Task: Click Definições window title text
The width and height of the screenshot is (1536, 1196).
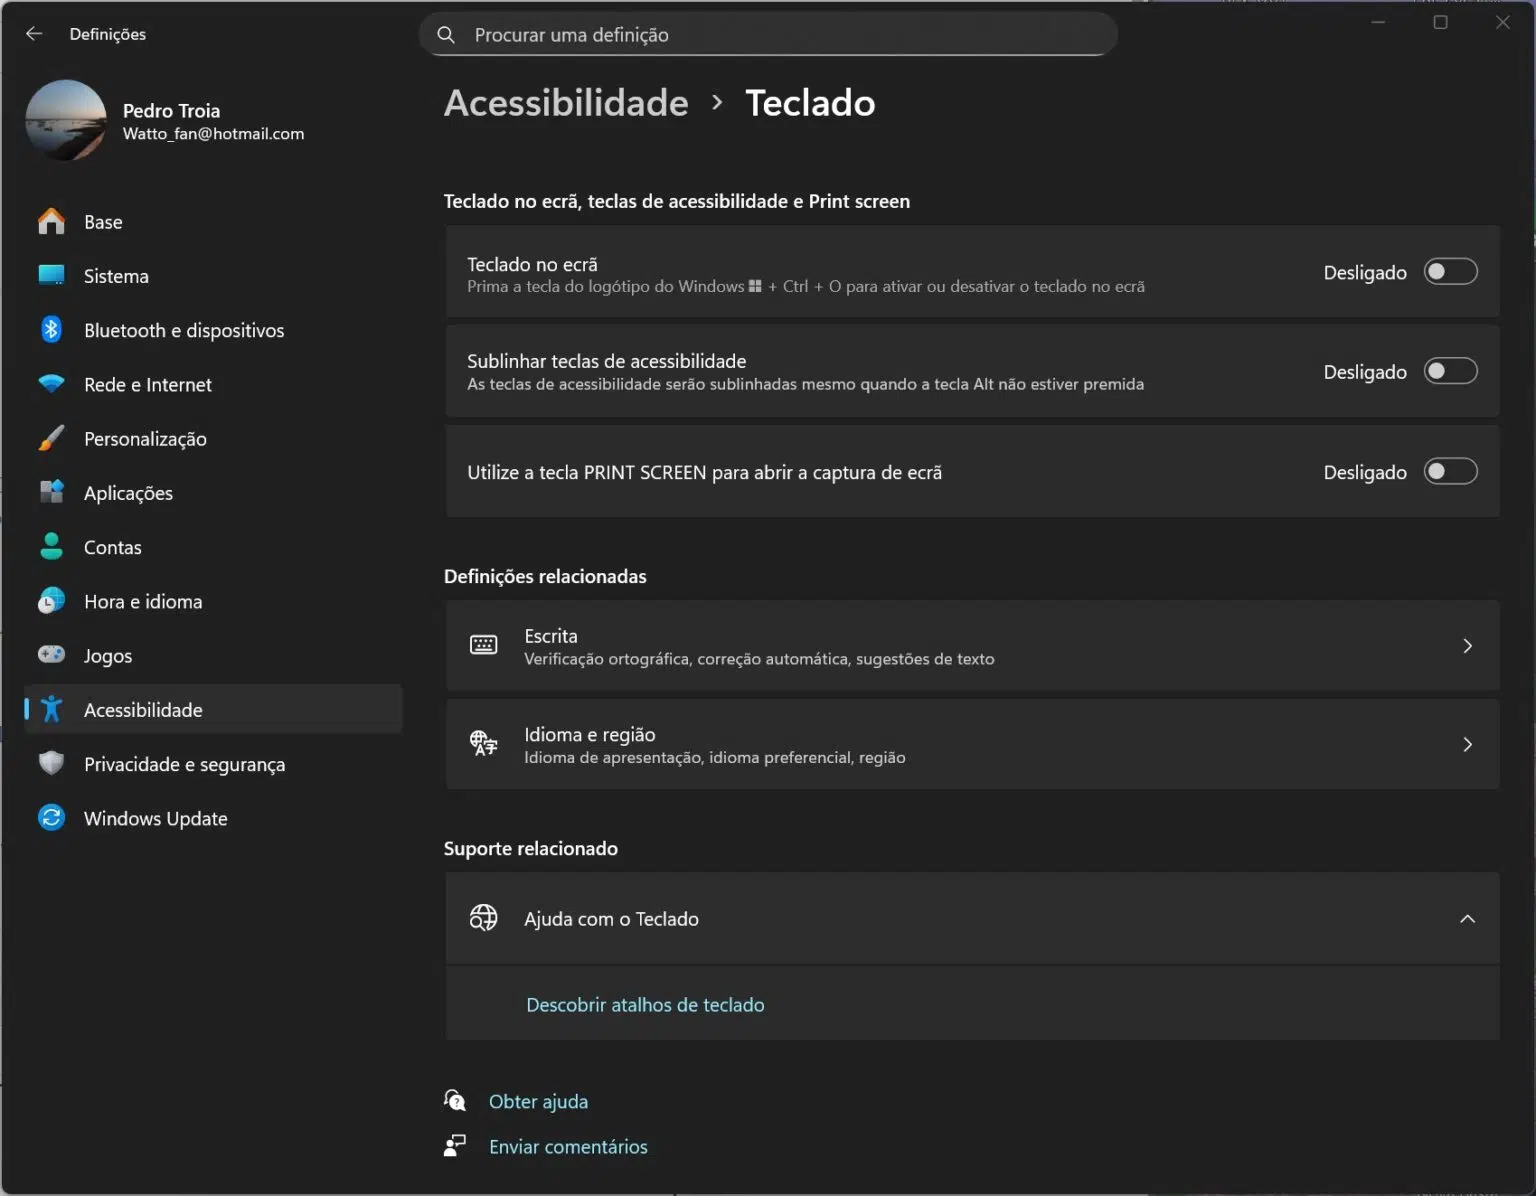Action: 107,34
